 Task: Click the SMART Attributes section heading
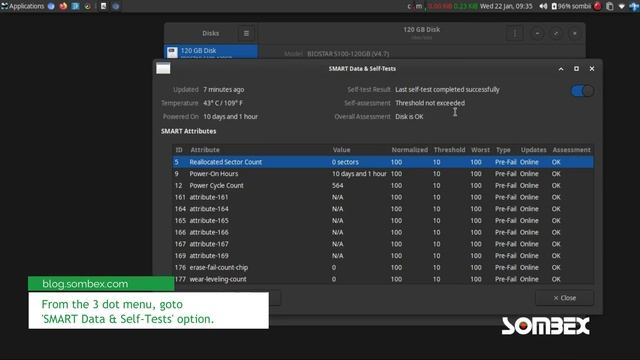click(x=189, y=131)
